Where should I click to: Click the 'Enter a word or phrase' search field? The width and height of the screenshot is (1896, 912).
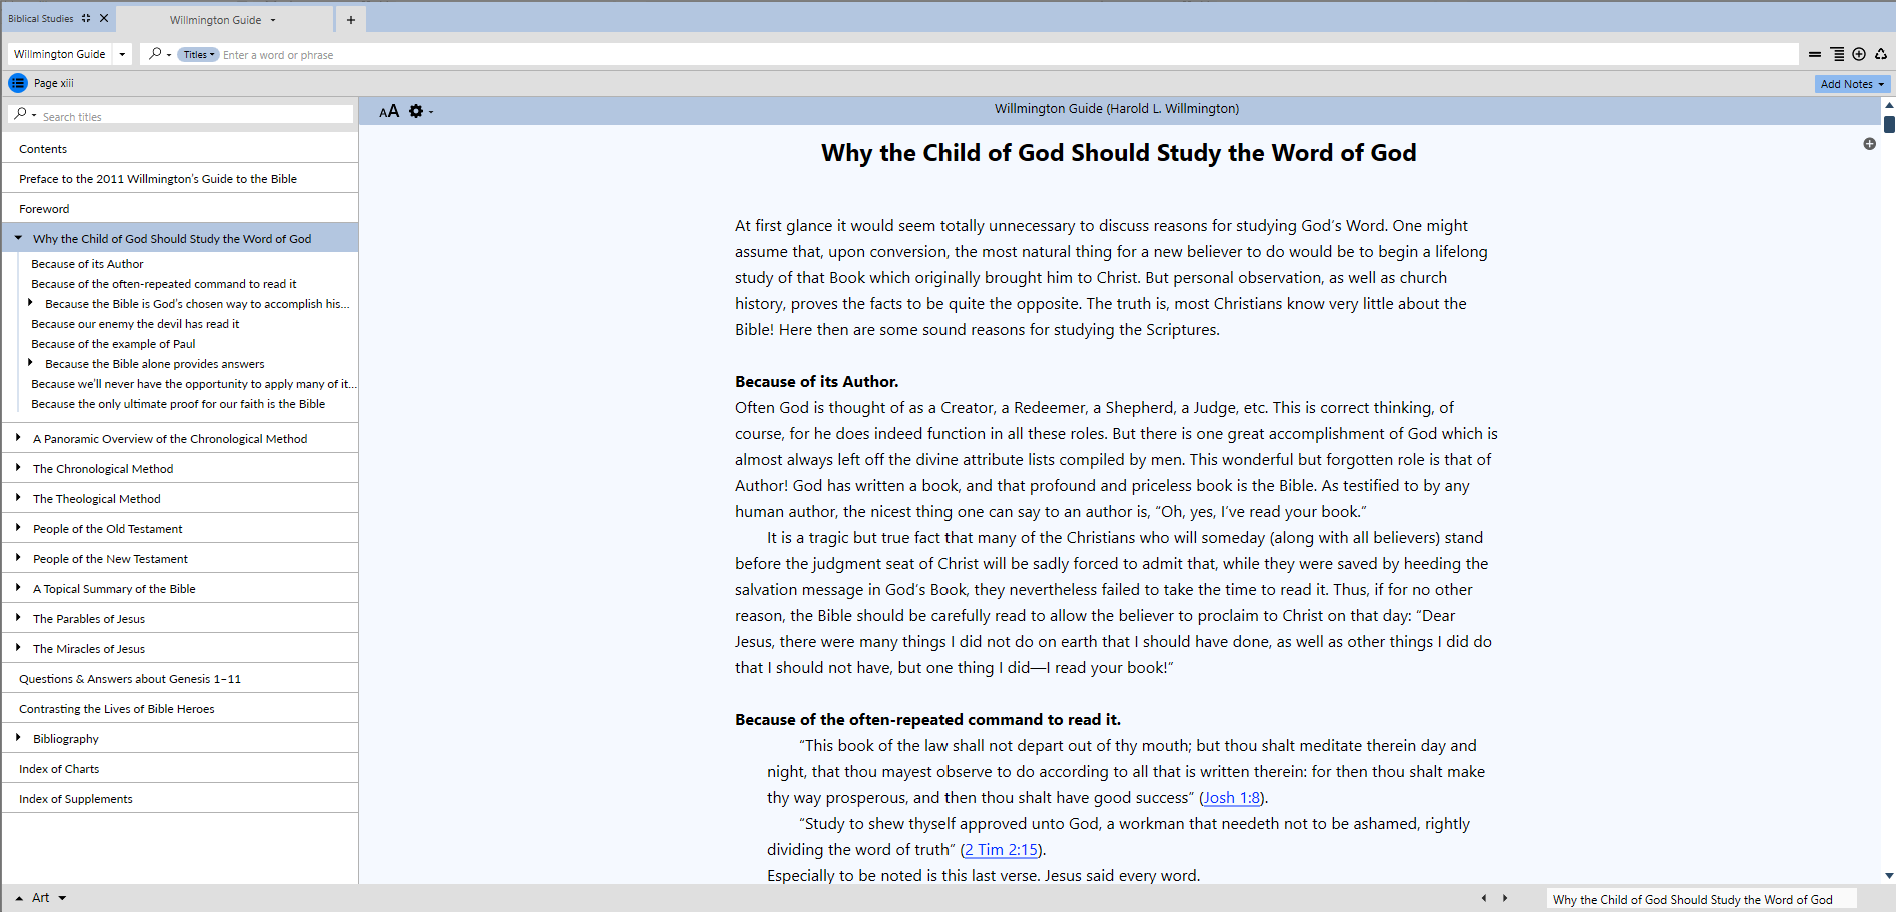point(1008,54)
